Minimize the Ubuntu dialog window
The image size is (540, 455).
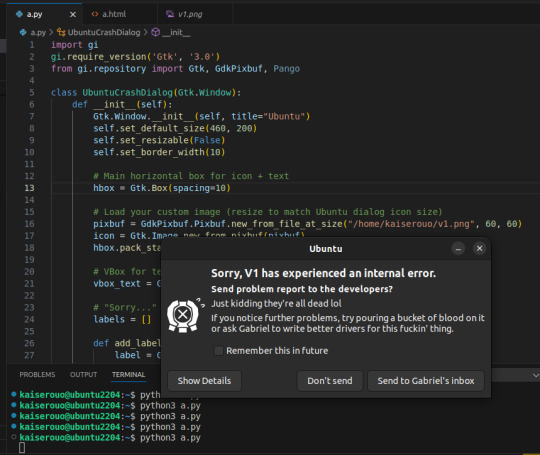coord(458,249)
